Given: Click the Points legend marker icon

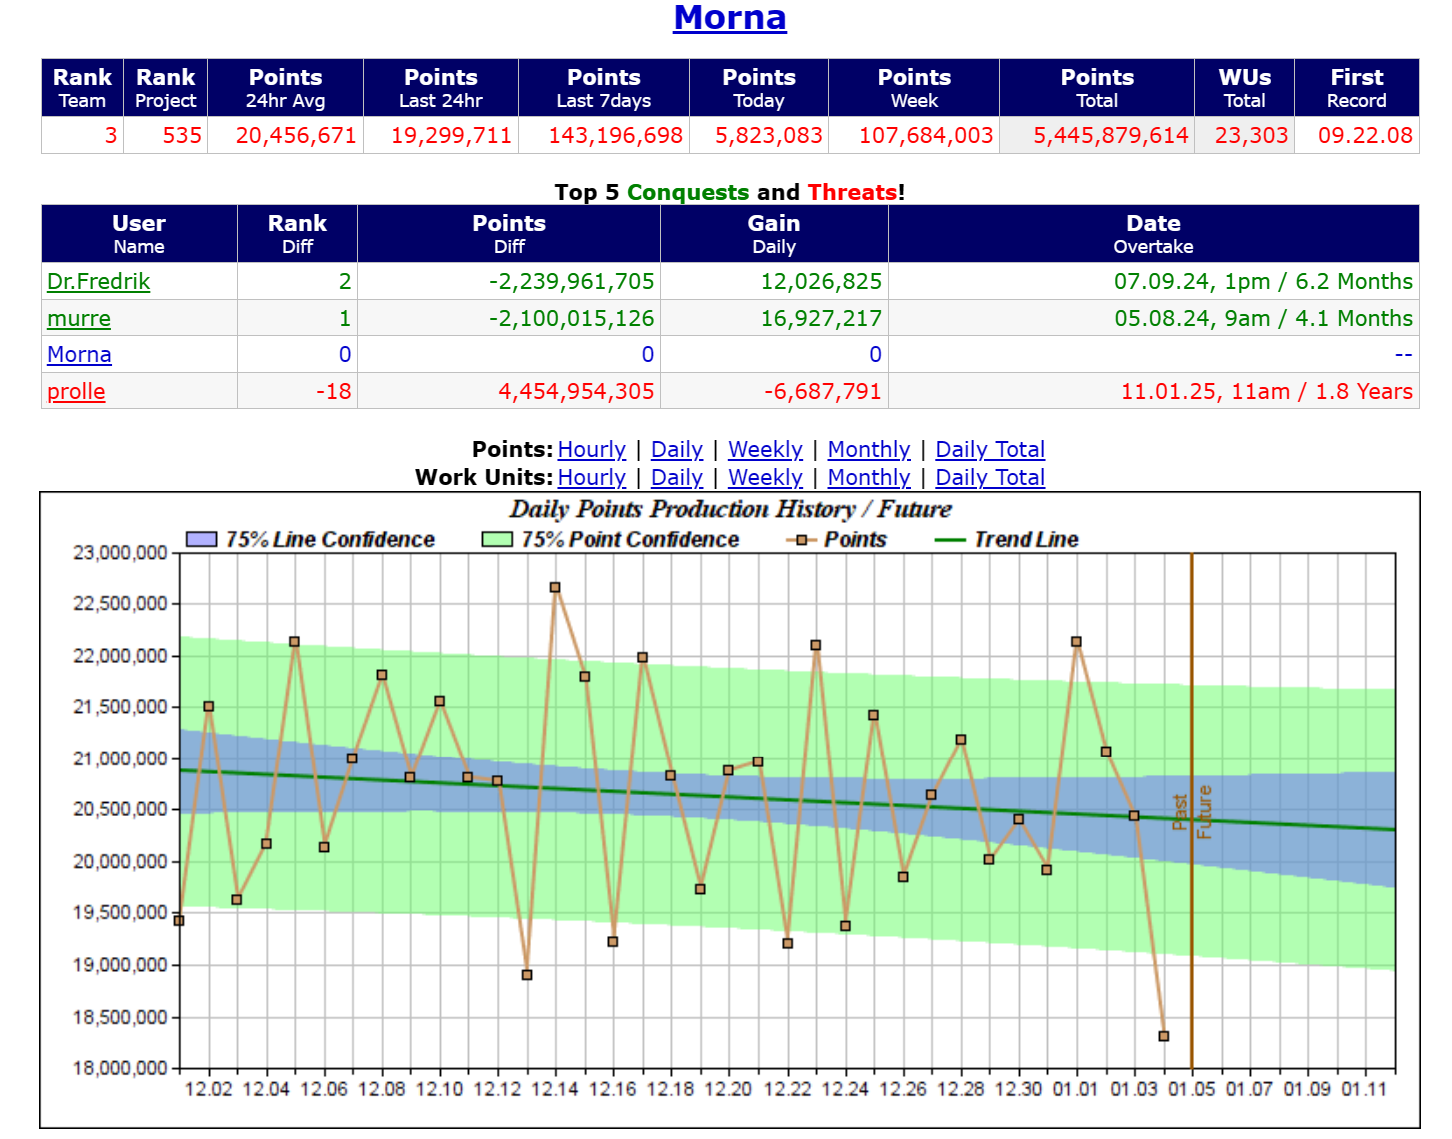Looking at the screenshot, I should coord(801,540).
